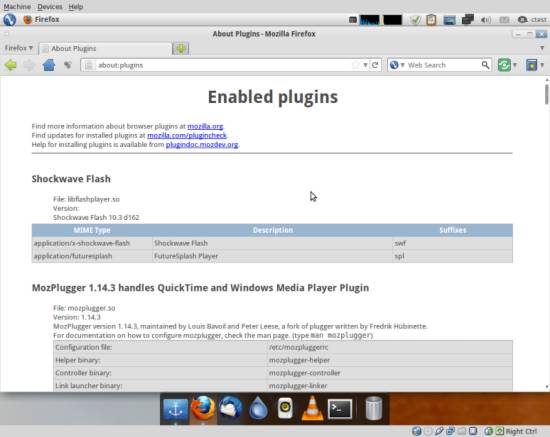Bookmark this page with the star
Image resolution: width=550 pixels, height=437 pixels.
coord(356,65)
